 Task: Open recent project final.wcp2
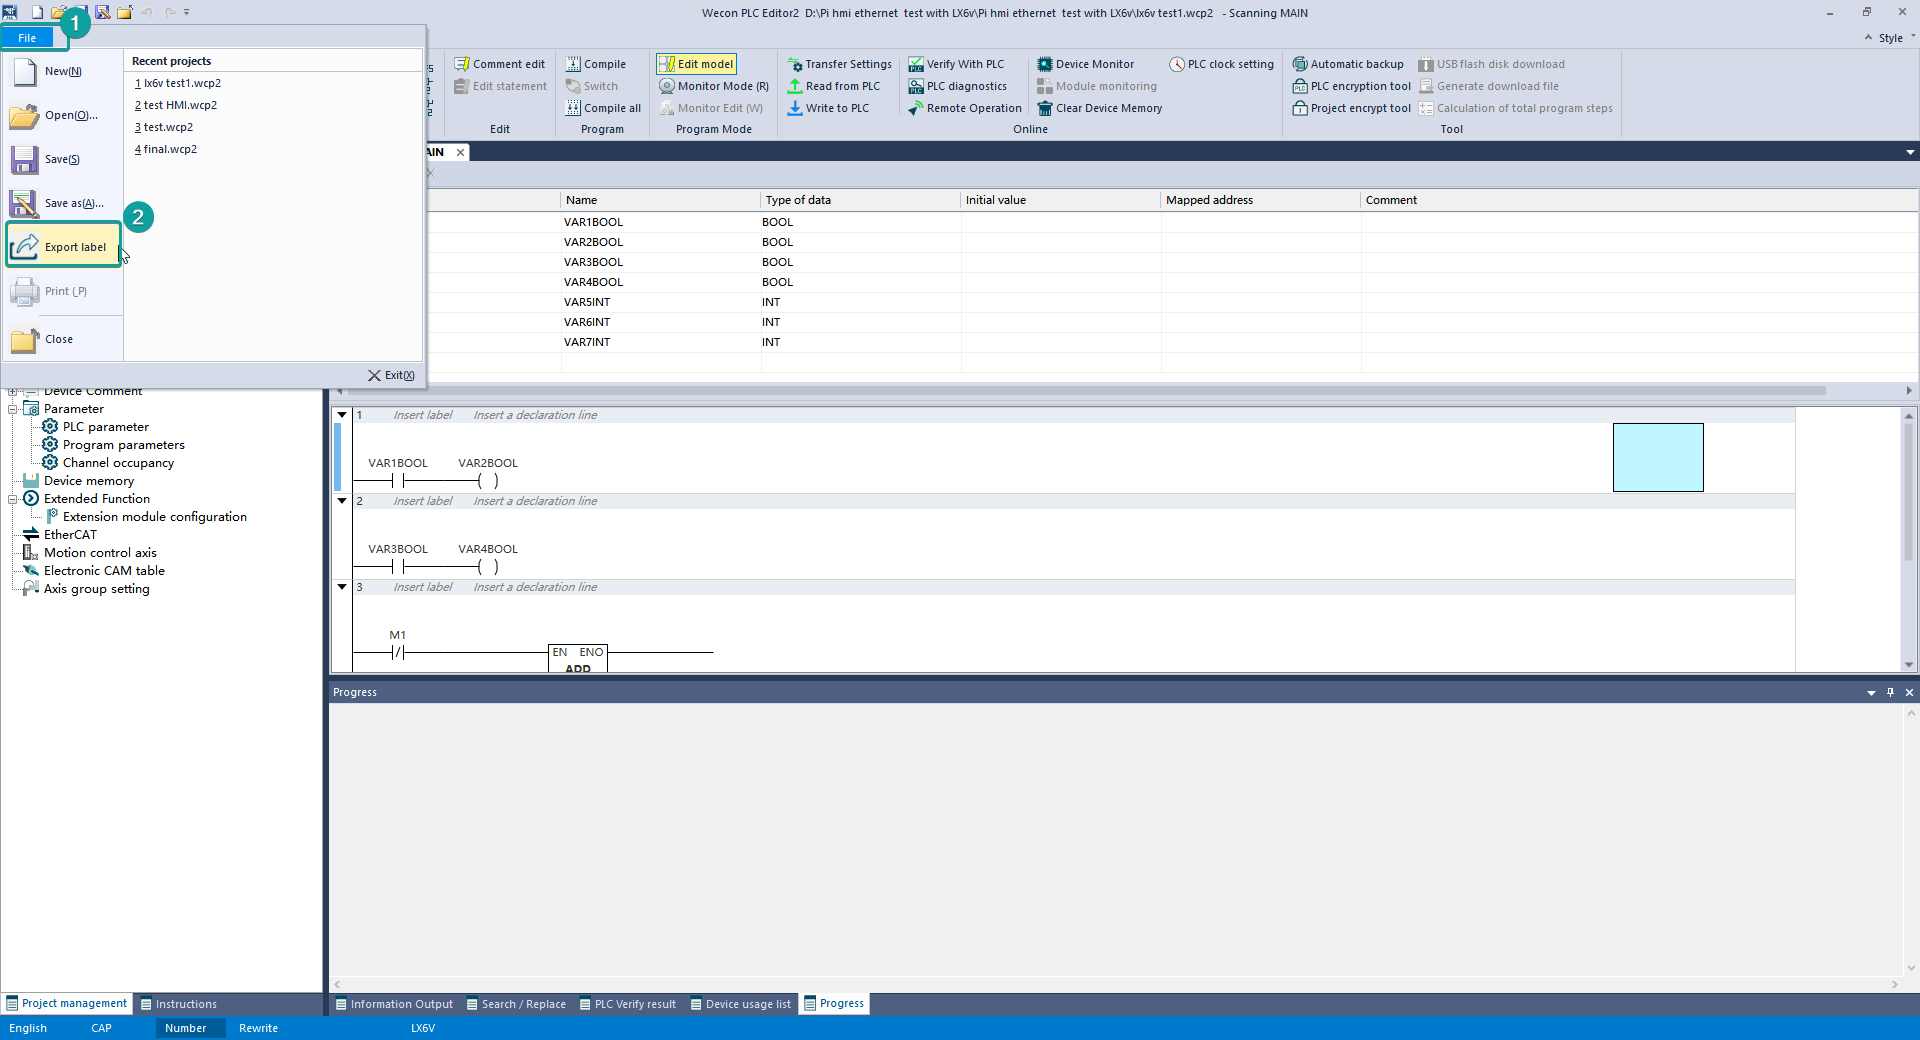pos(166,149)
